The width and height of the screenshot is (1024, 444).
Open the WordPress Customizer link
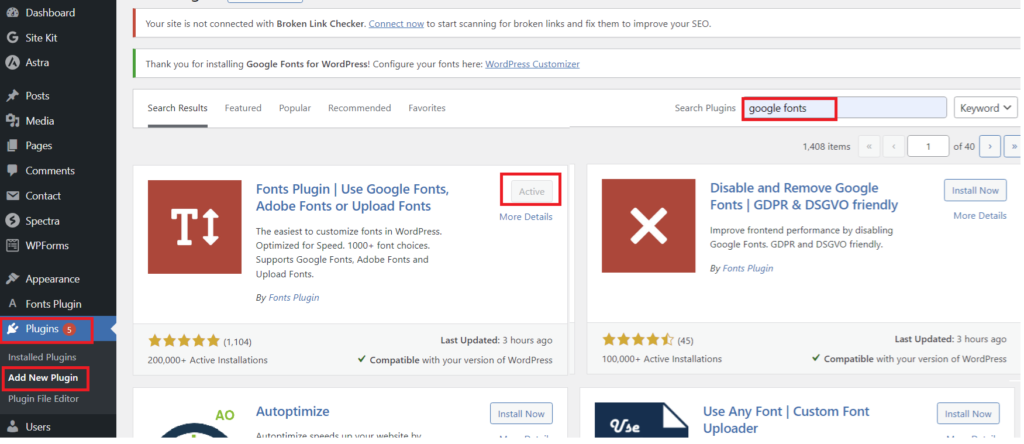(532, 64)
